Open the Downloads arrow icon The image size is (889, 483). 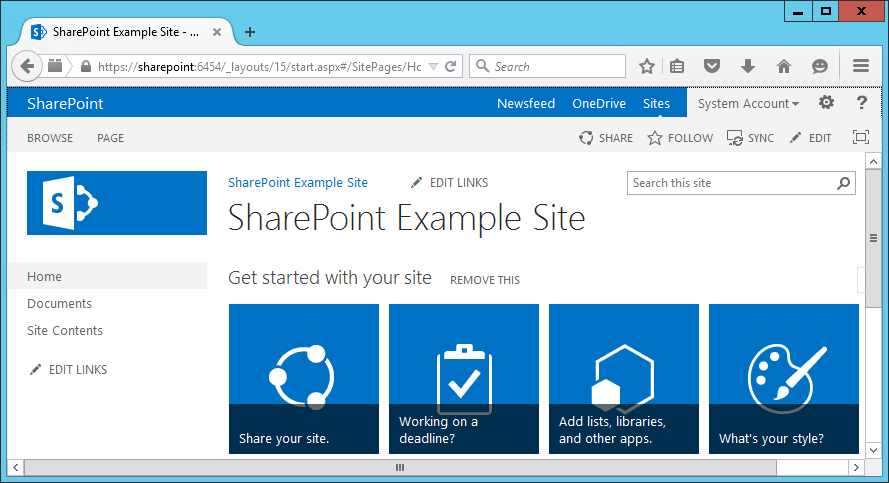tap(748, 66)
